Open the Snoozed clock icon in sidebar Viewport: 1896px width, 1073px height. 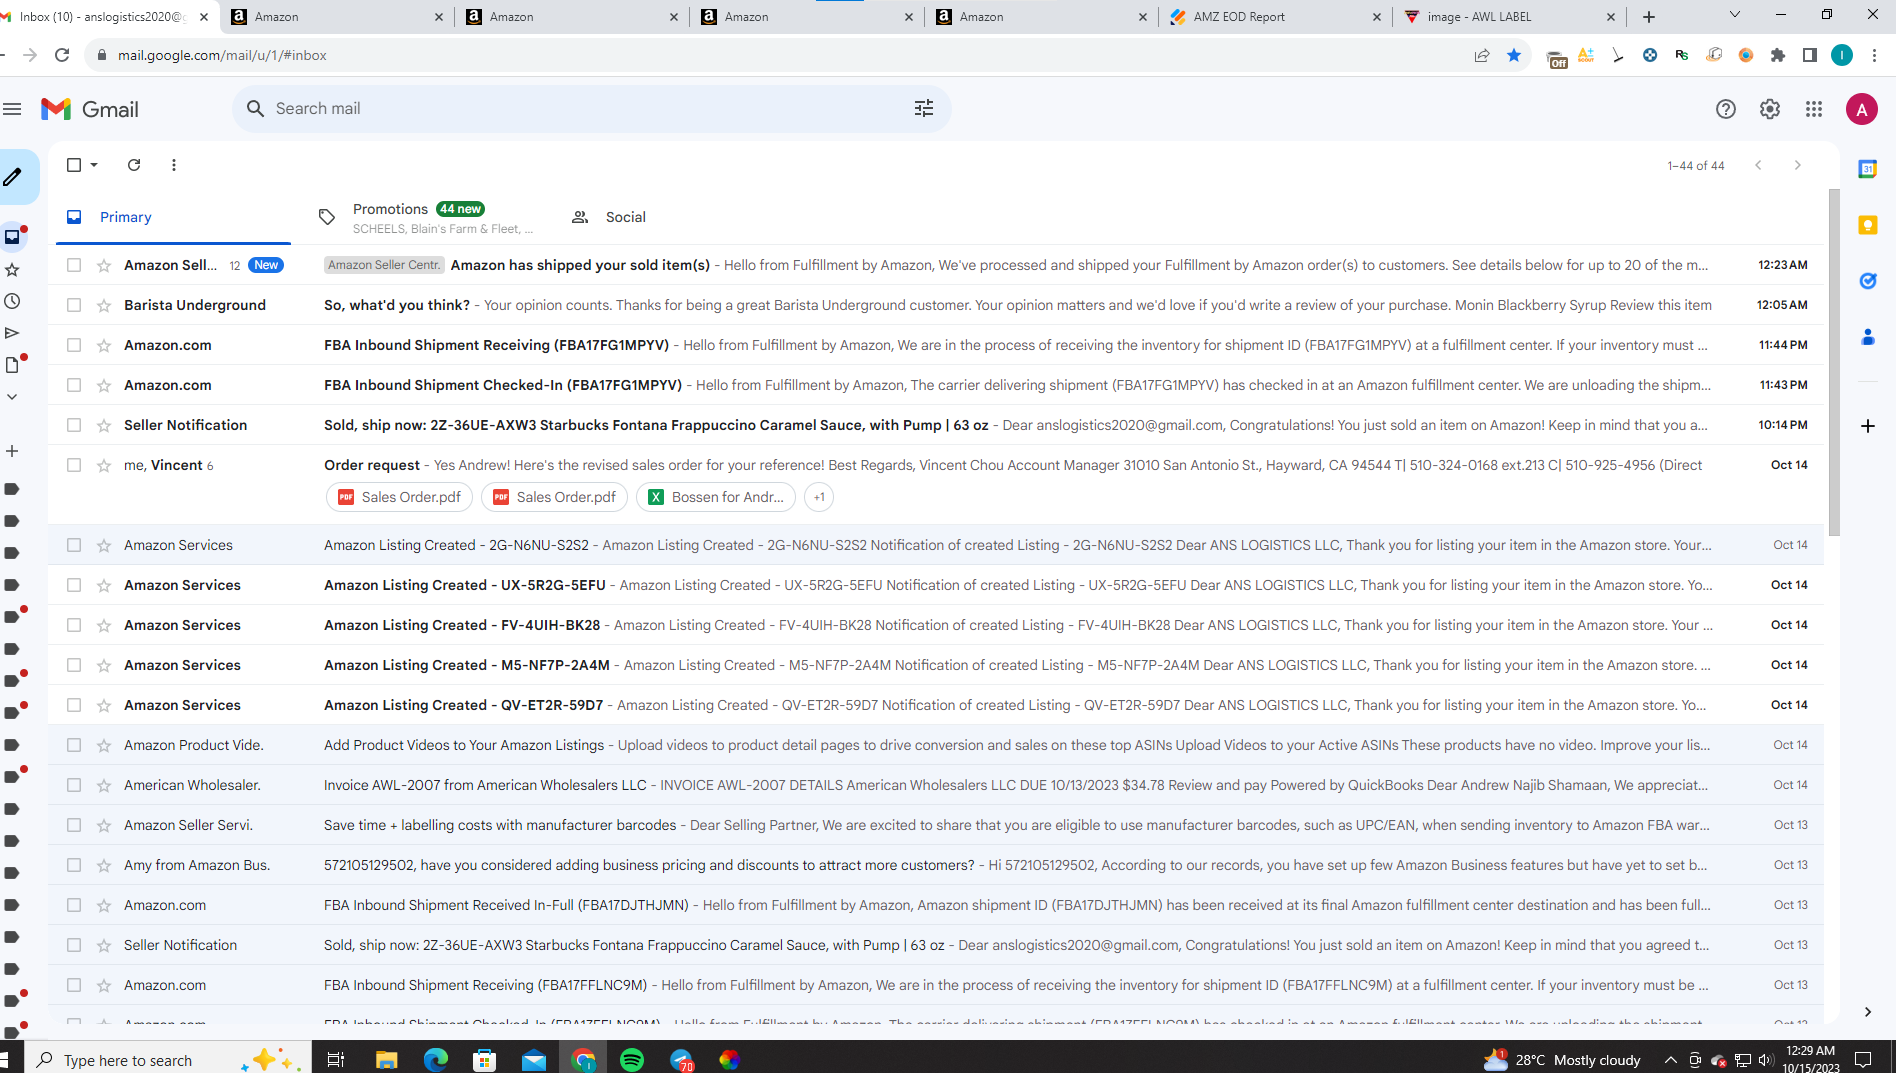click(12, 301)
